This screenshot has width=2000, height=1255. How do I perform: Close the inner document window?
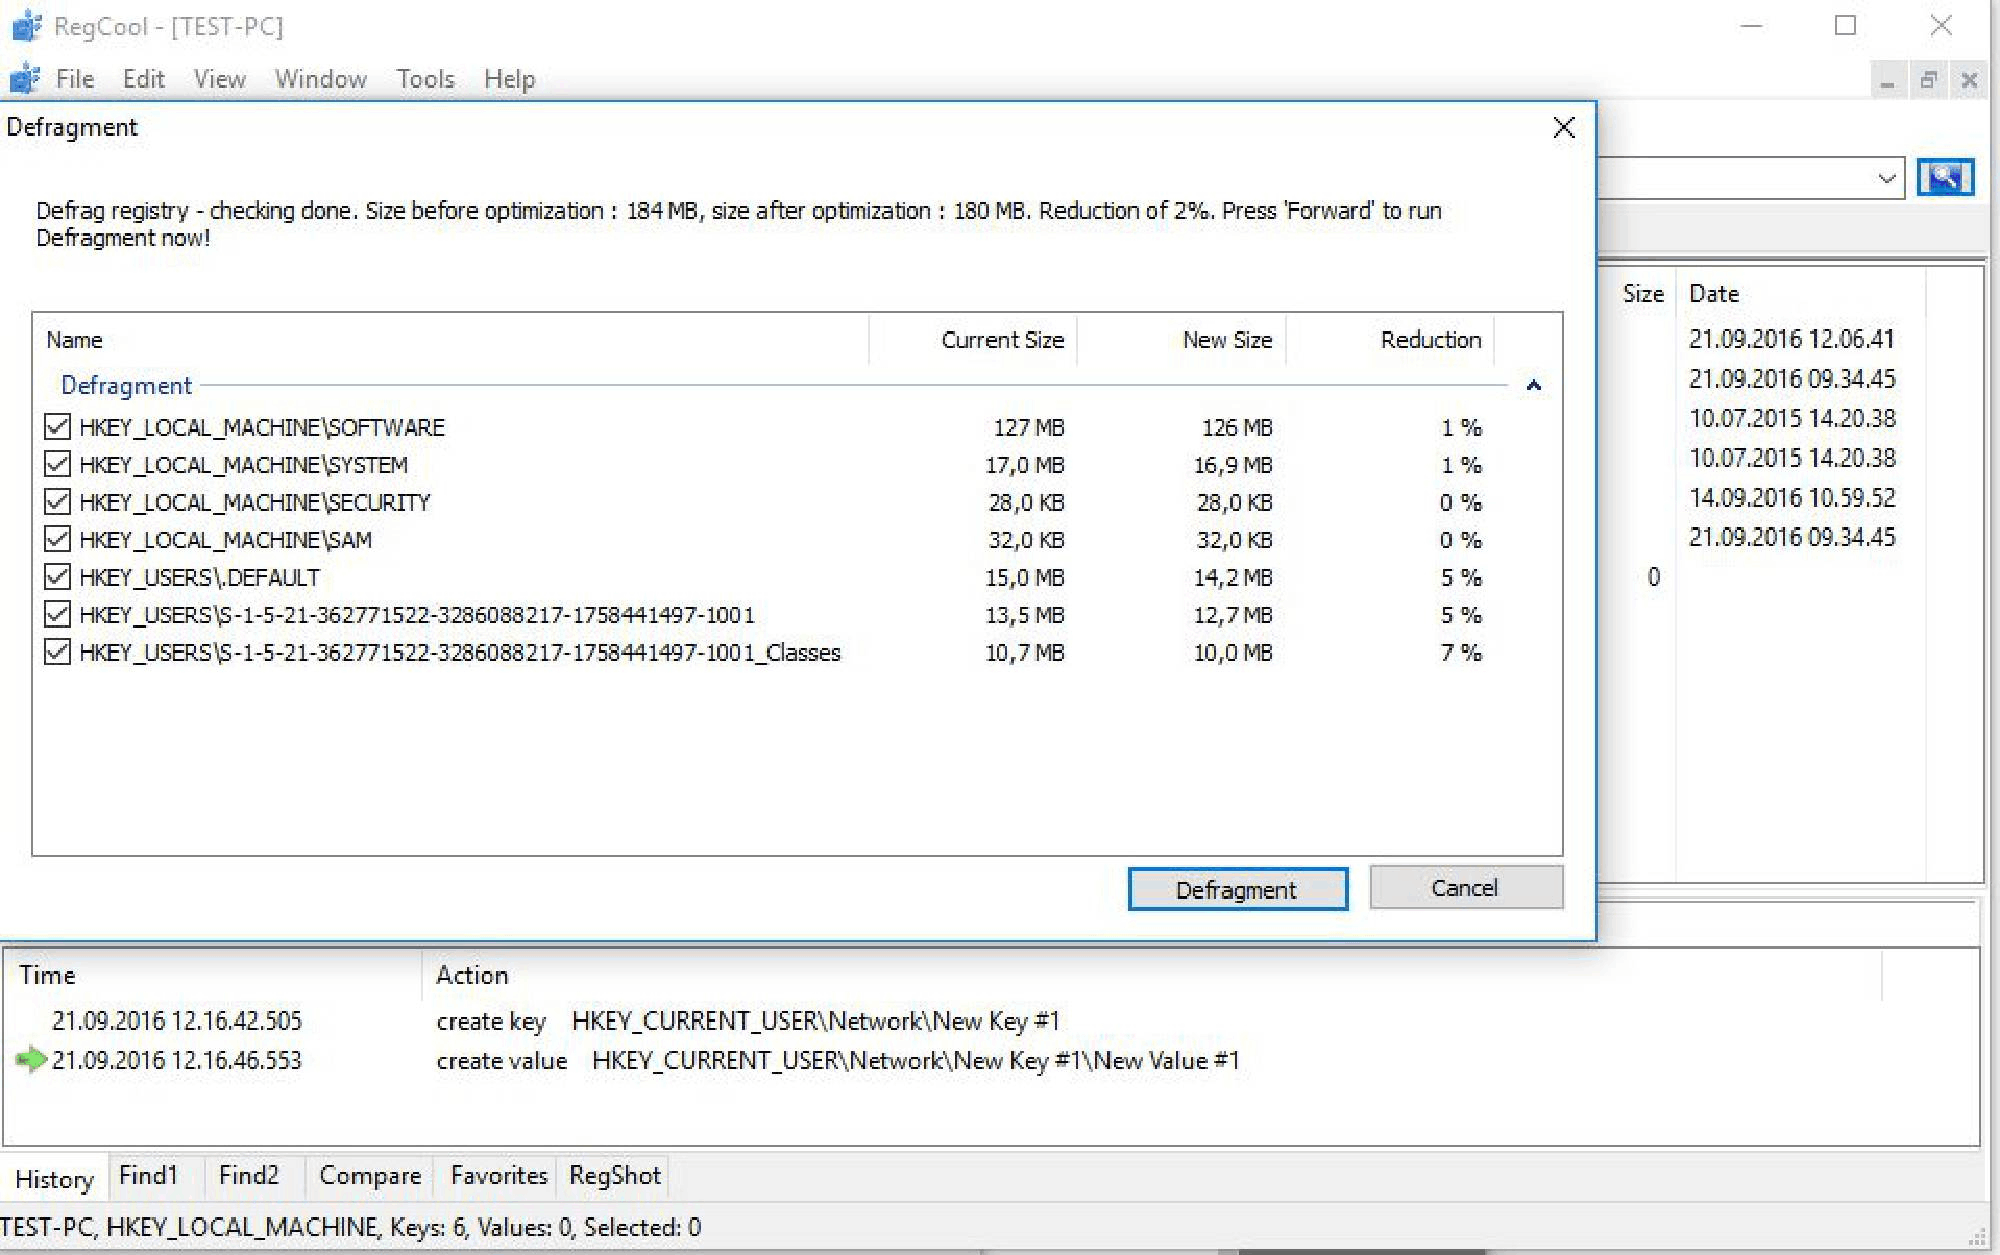point(1969,80)
